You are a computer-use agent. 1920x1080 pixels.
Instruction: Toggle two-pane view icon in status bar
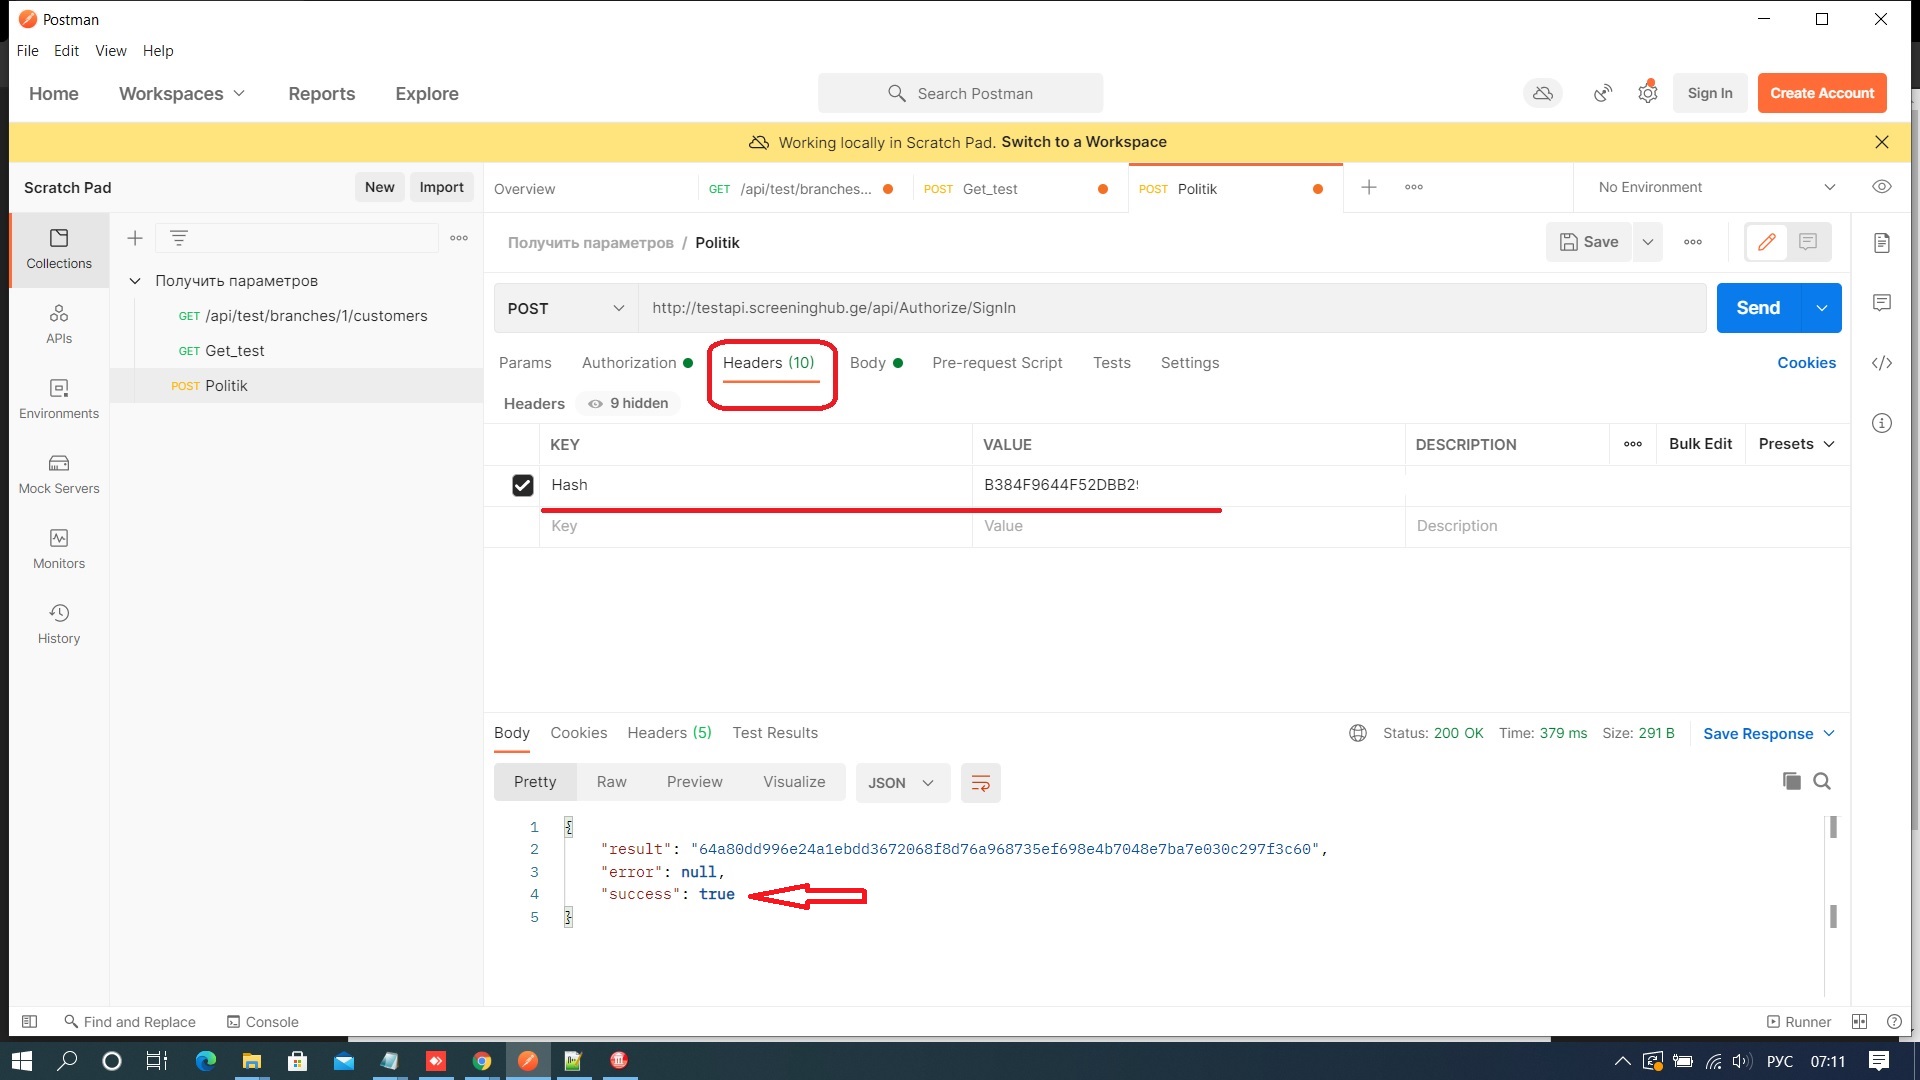1860,1022
